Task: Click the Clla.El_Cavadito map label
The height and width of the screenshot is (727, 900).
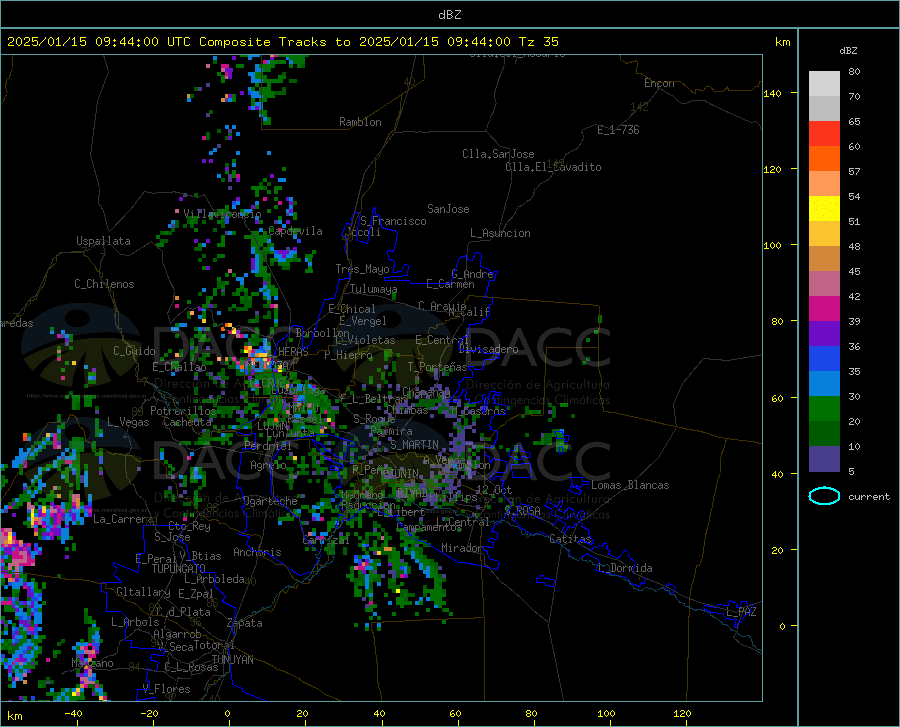Action: click(553, 167)
